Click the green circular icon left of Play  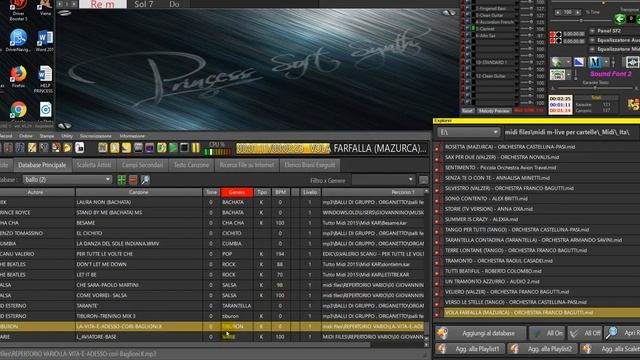point(162,147)
